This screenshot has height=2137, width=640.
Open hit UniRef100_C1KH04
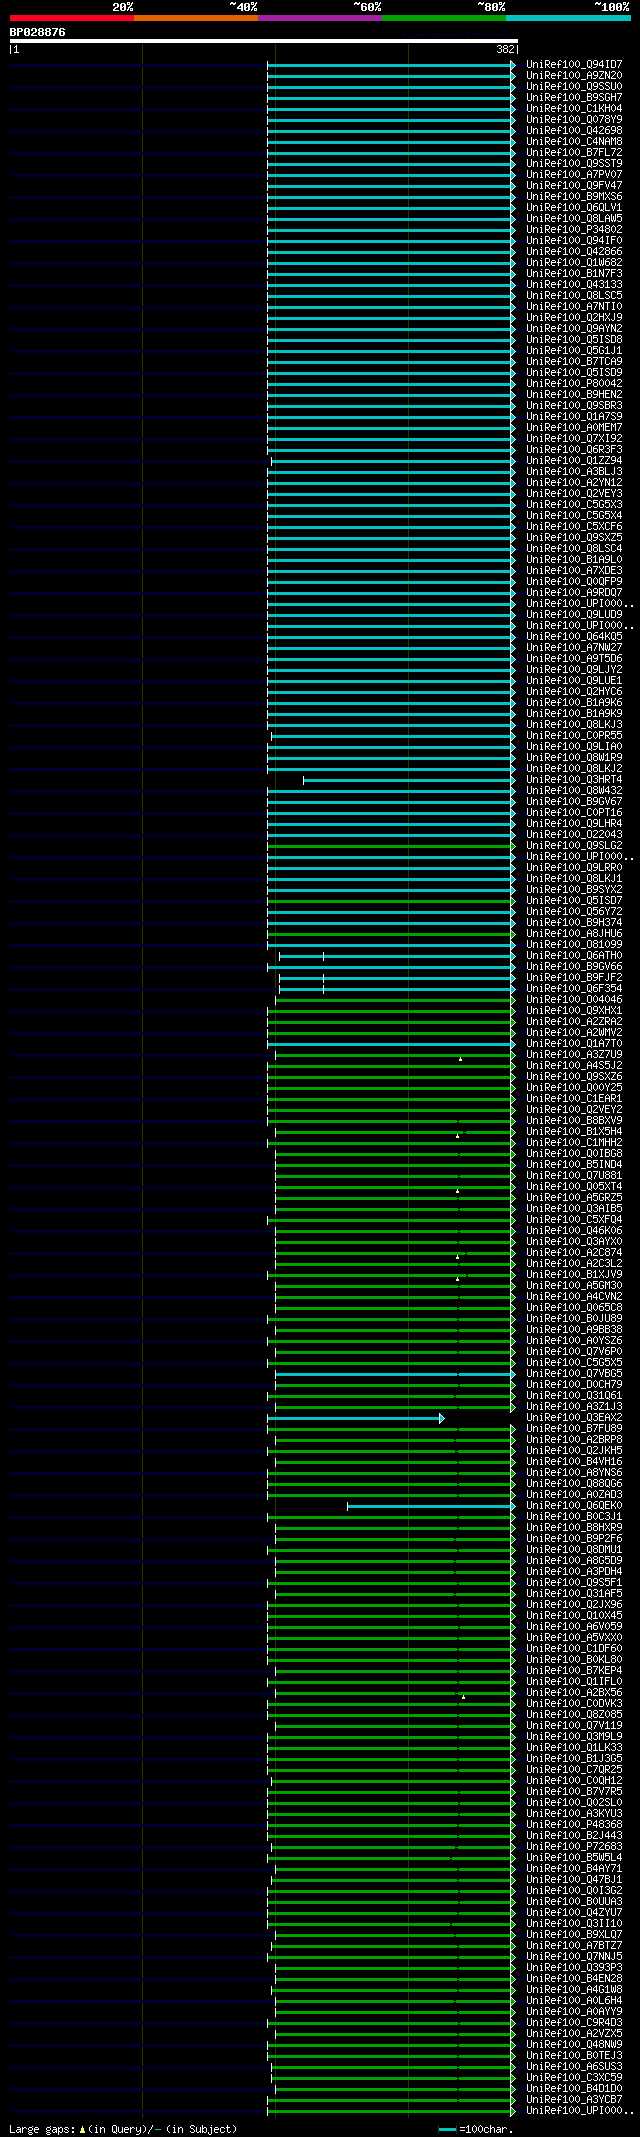point(574,108)
